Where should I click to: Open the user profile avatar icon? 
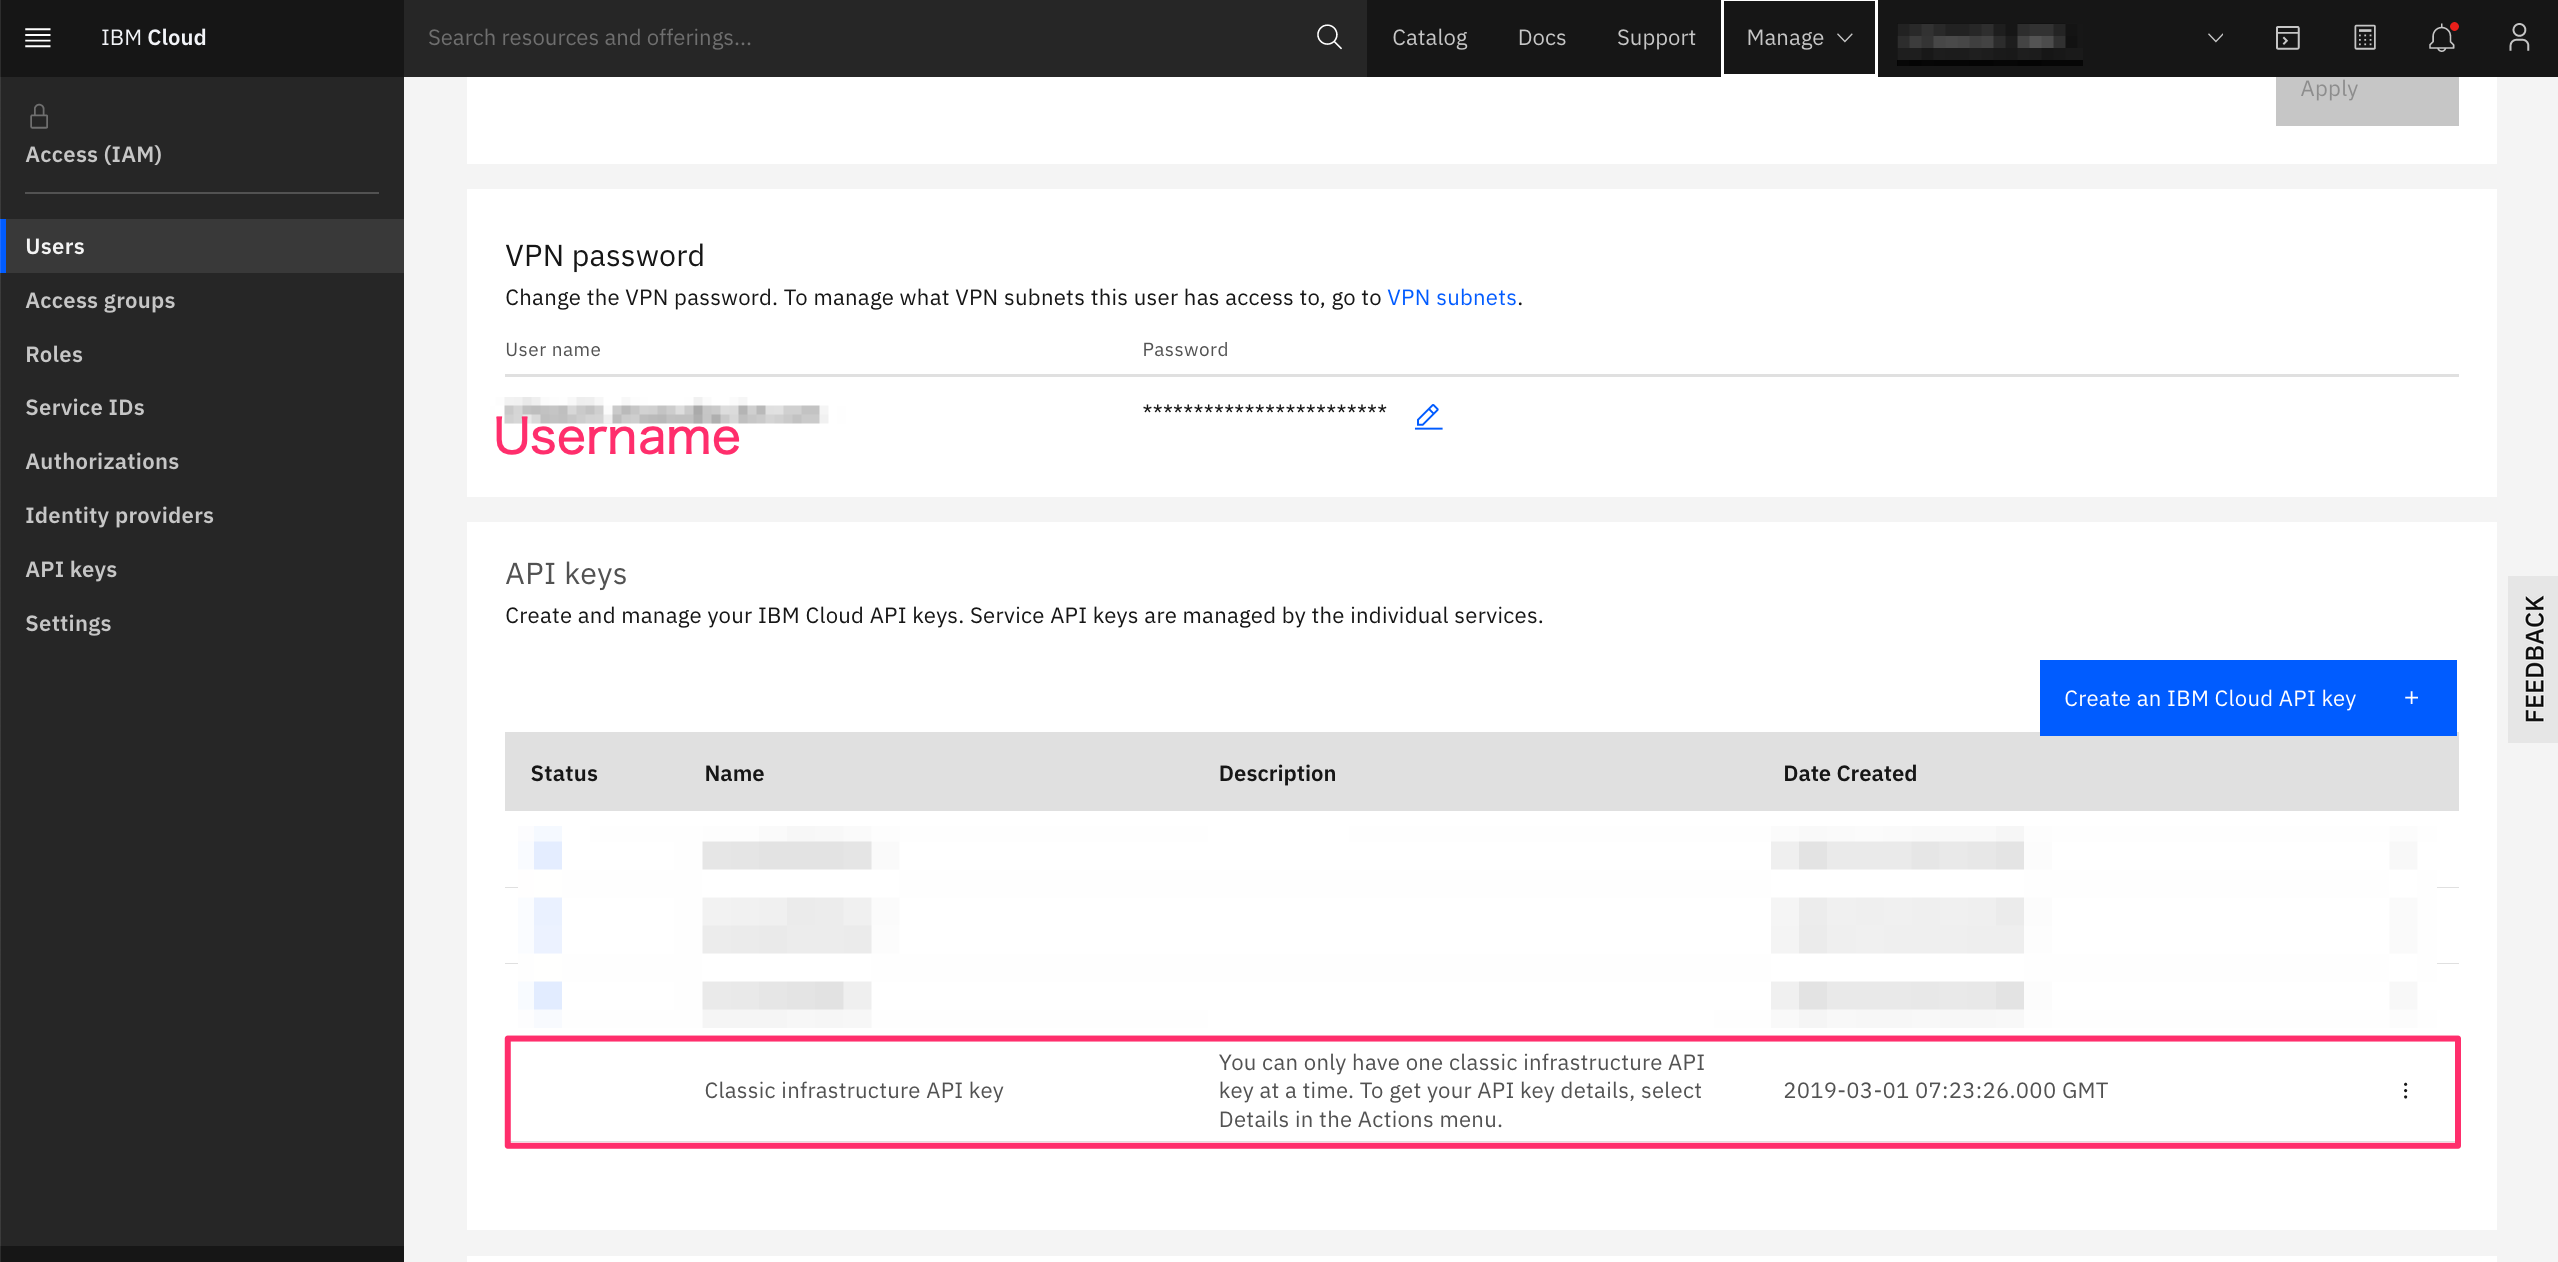coord(2519,38)
